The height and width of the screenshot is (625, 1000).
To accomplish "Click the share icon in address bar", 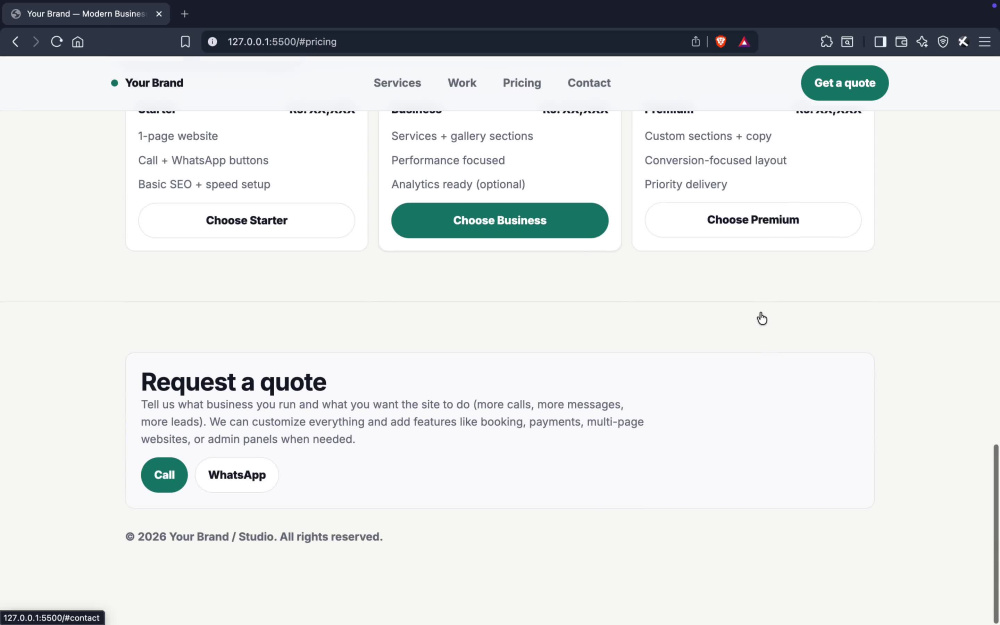I will click(695, 41).
